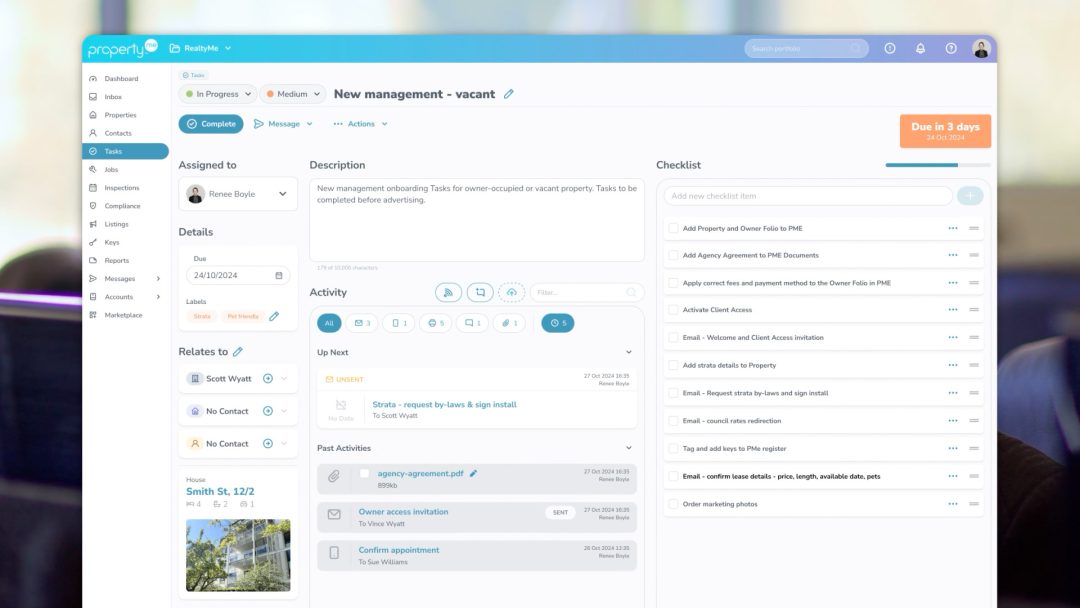Click the Smith St property photo thumbnail
This screenshot has height=608, width=1080.
coord(238,555)
